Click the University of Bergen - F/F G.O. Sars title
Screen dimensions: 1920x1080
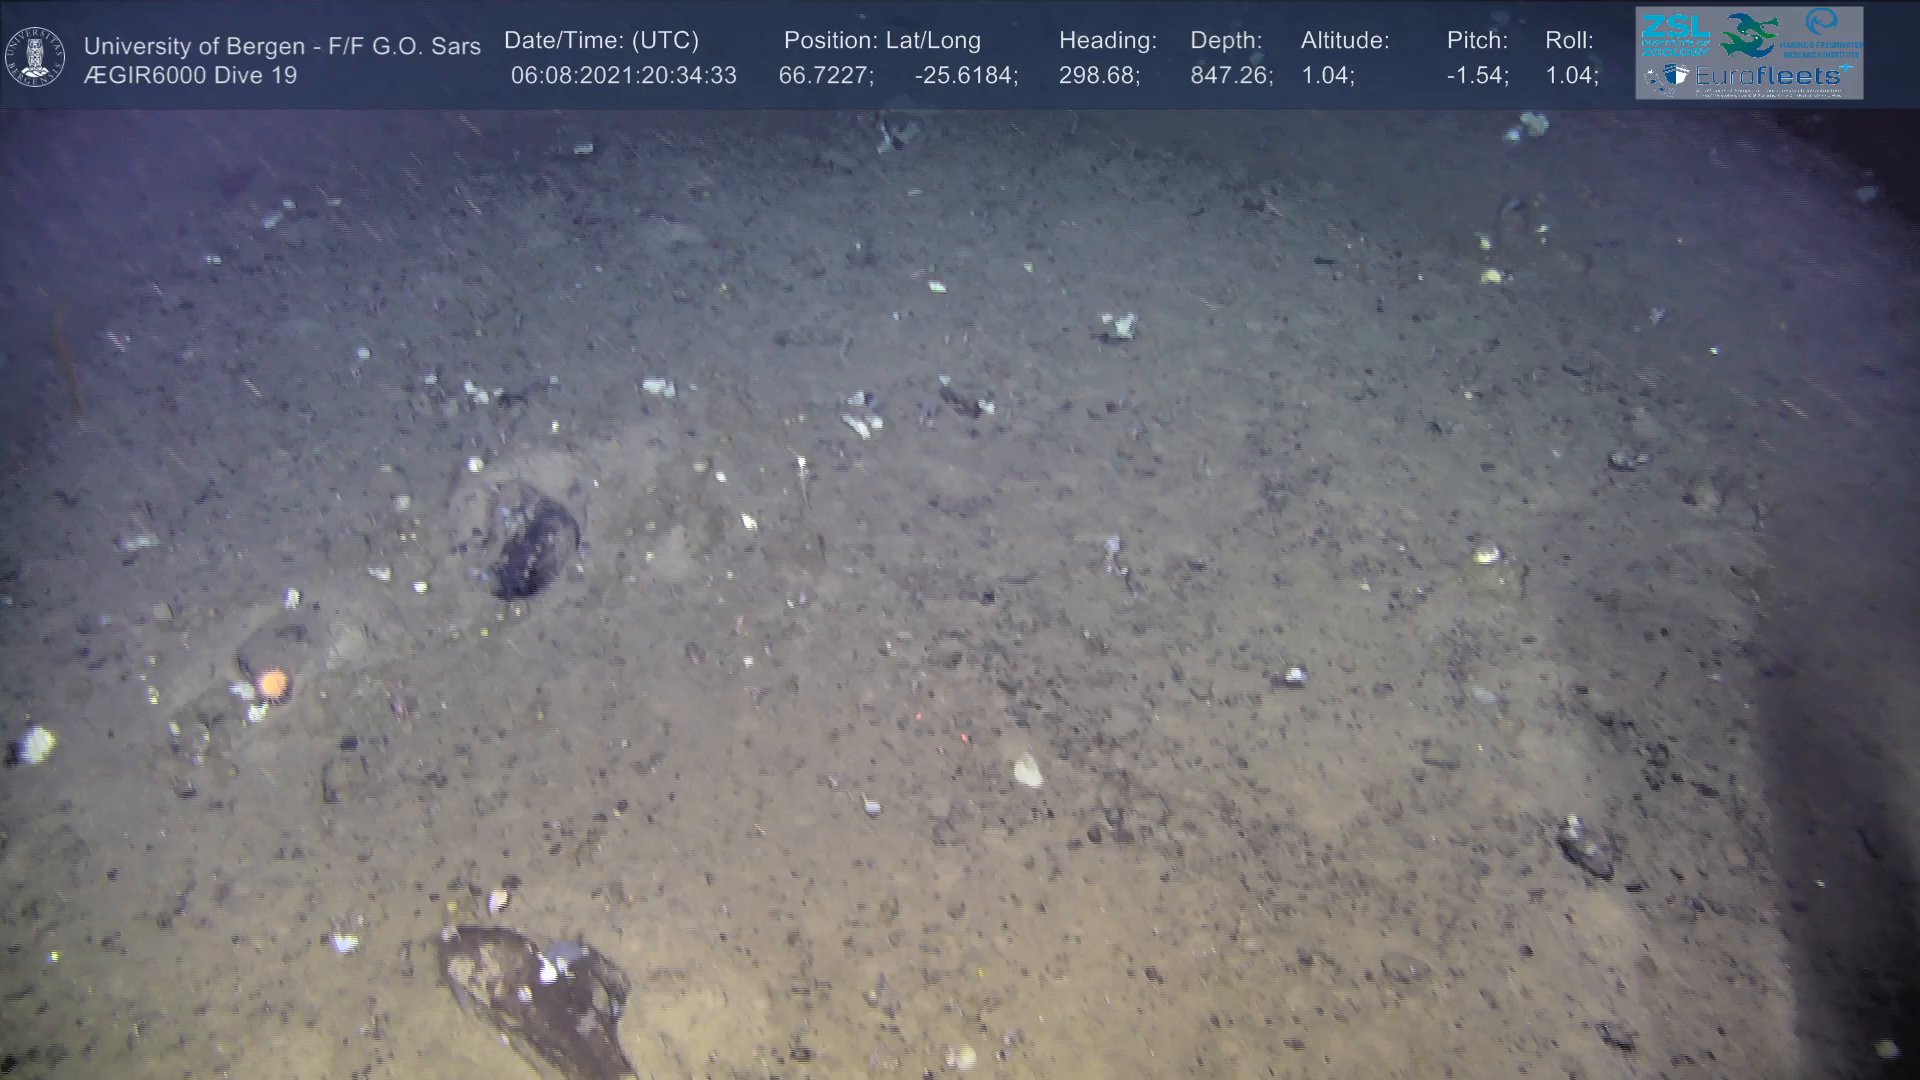(x=282, y=46)
